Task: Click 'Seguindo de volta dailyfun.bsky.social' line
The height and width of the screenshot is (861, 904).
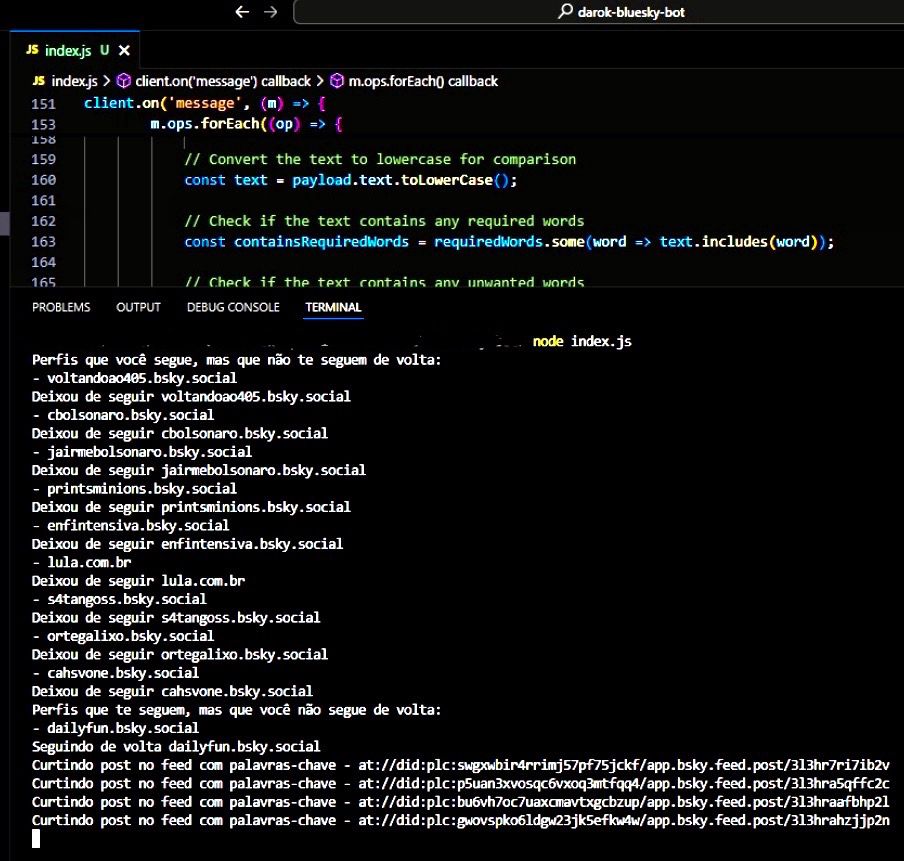Action: [176, 747]
